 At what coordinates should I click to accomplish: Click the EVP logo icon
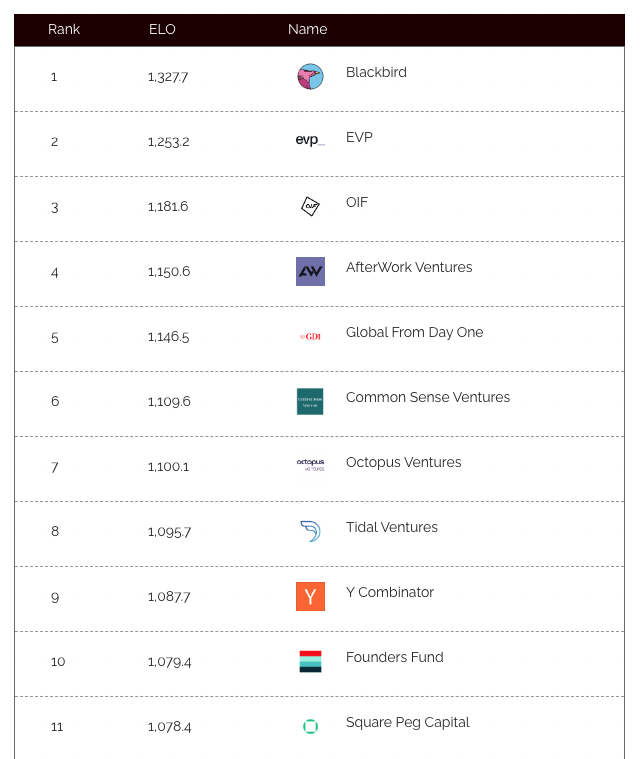pos(310,141)
